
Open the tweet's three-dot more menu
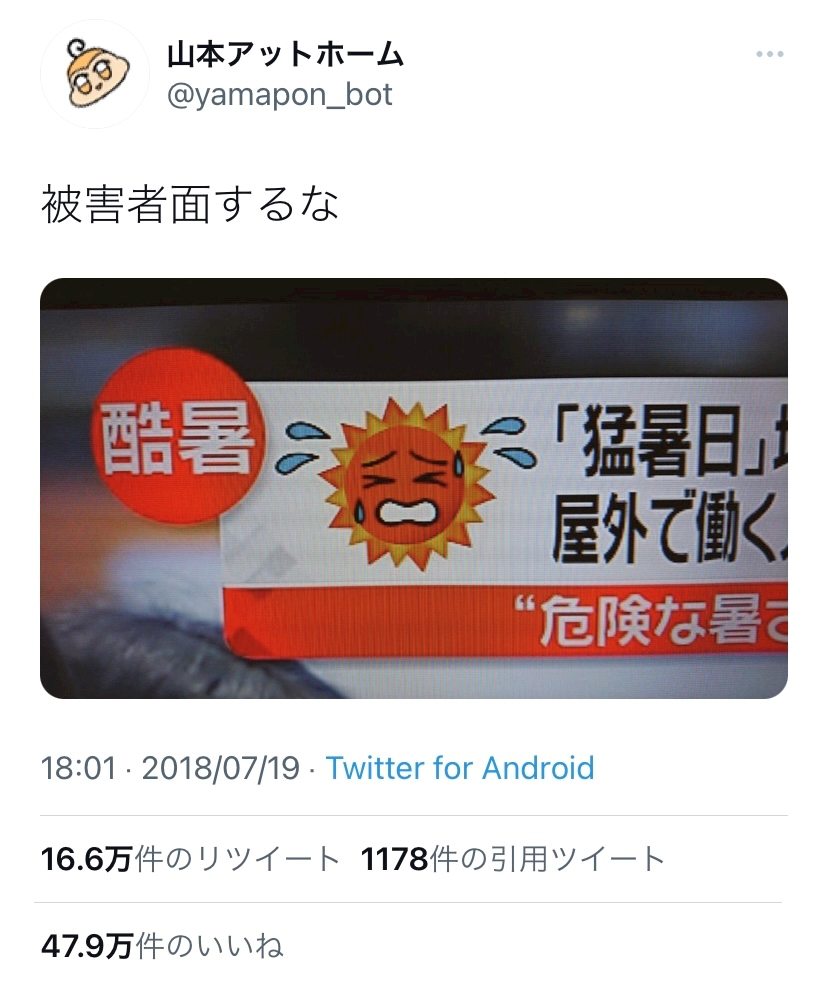pos(769,55)
